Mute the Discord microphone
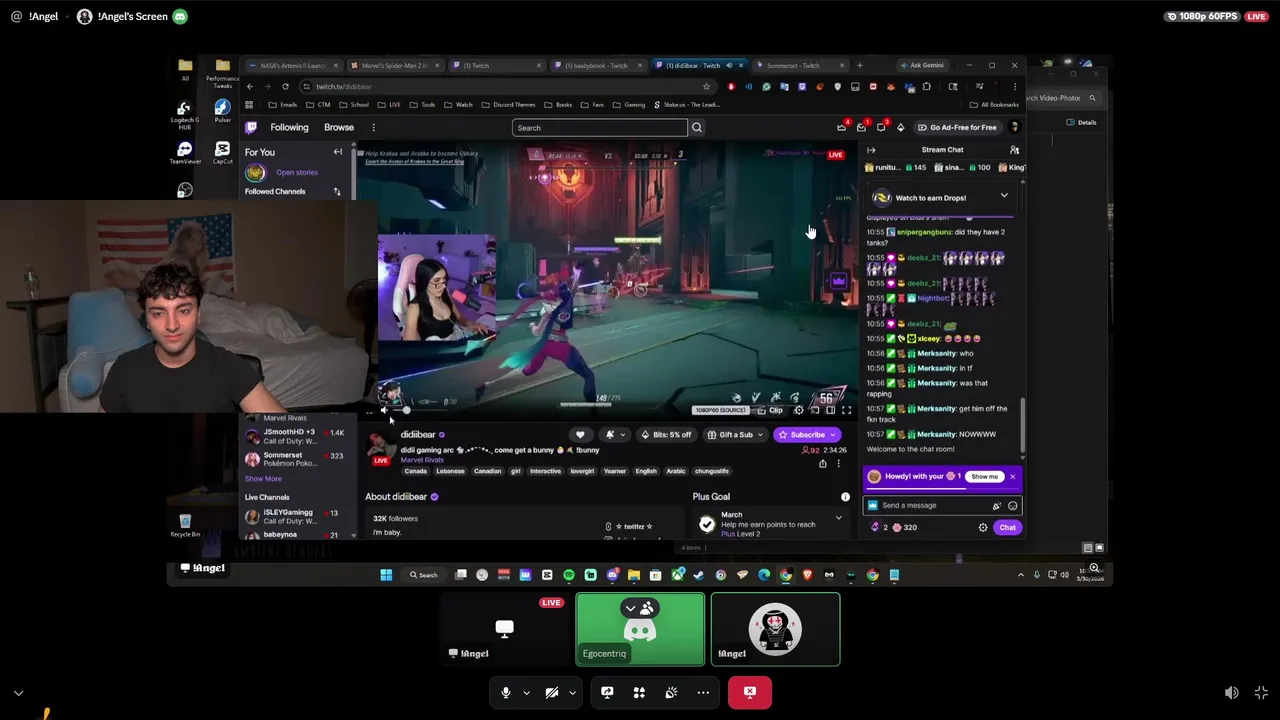Viewport: 1280px width, 720px height. pyautogui.click(x=506, y=692)
